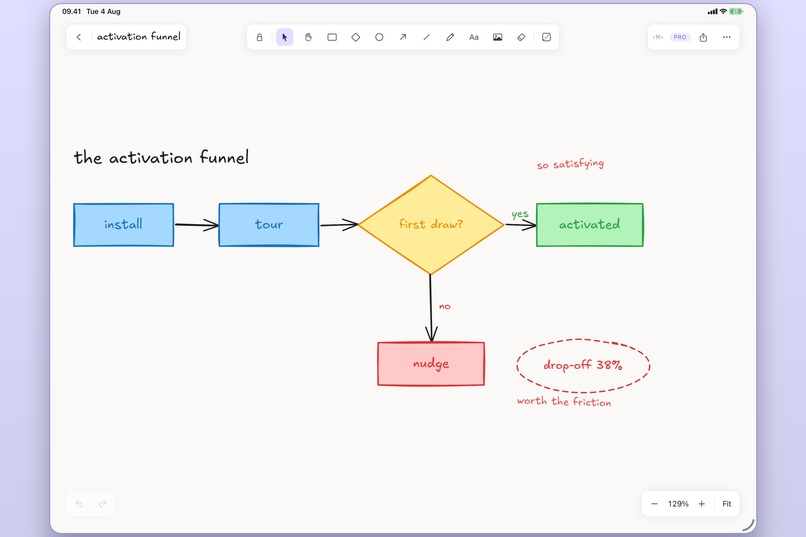Select the arrow from tour to diamond
This screenshot has width=806, height=537.
(x=339, y=225)
